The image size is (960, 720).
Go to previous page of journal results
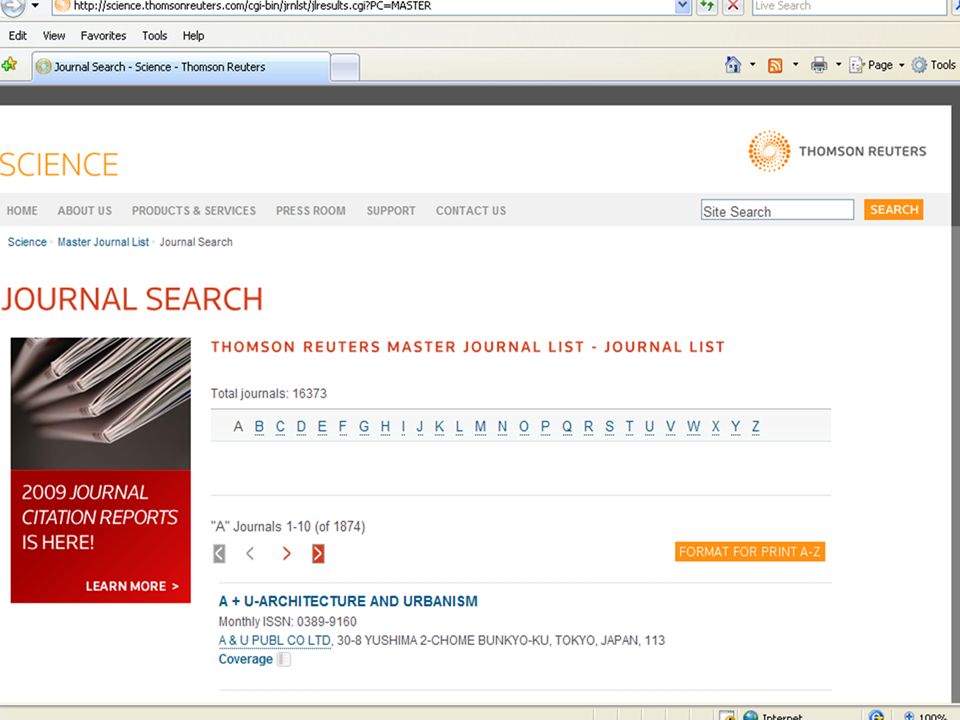tap(250, 553)
